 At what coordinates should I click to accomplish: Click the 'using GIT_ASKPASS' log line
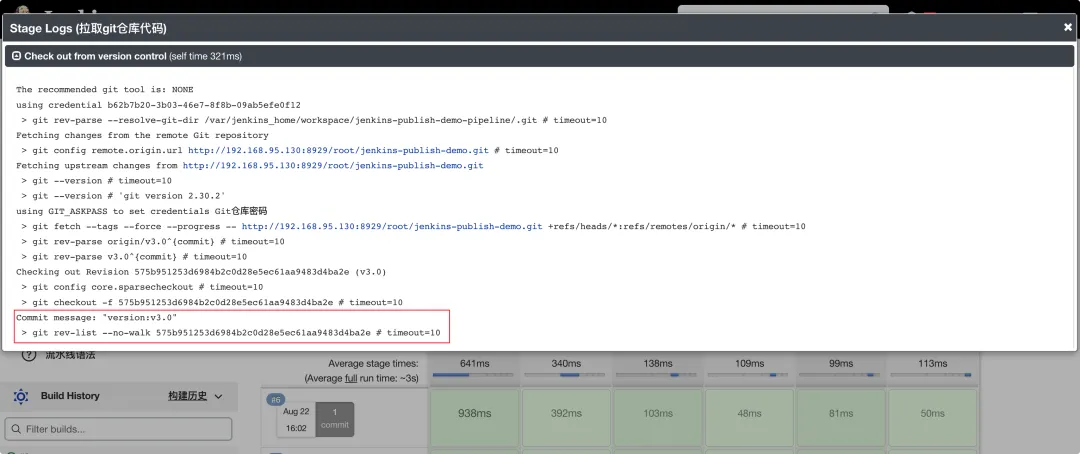click(x=141, y=211)
